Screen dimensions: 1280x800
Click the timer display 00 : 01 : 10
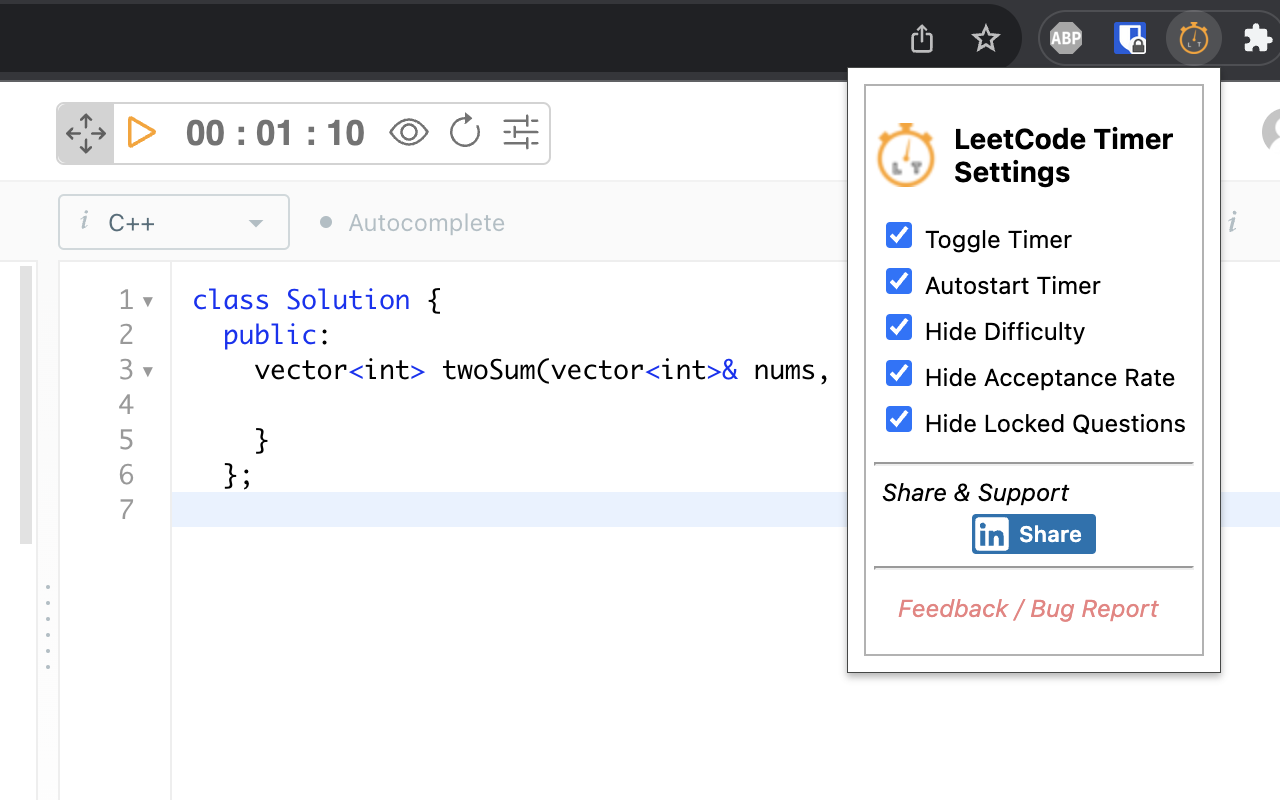pos(275,133)
